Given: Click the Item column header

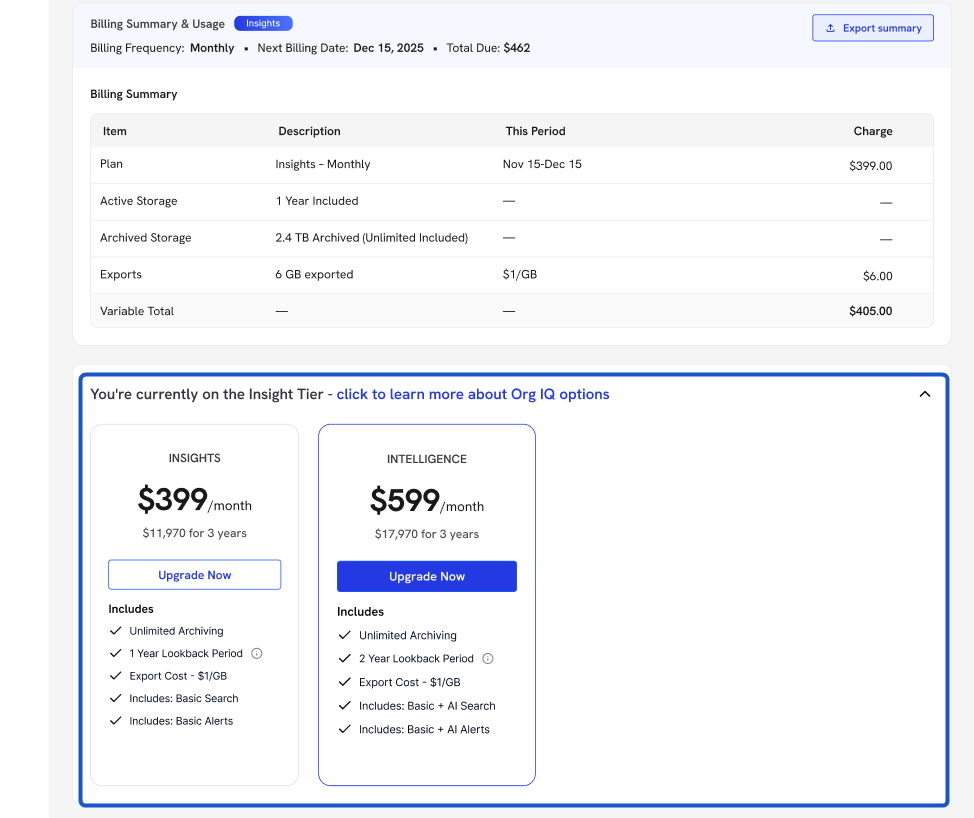Looking at the screenshot, I should 114,131.
